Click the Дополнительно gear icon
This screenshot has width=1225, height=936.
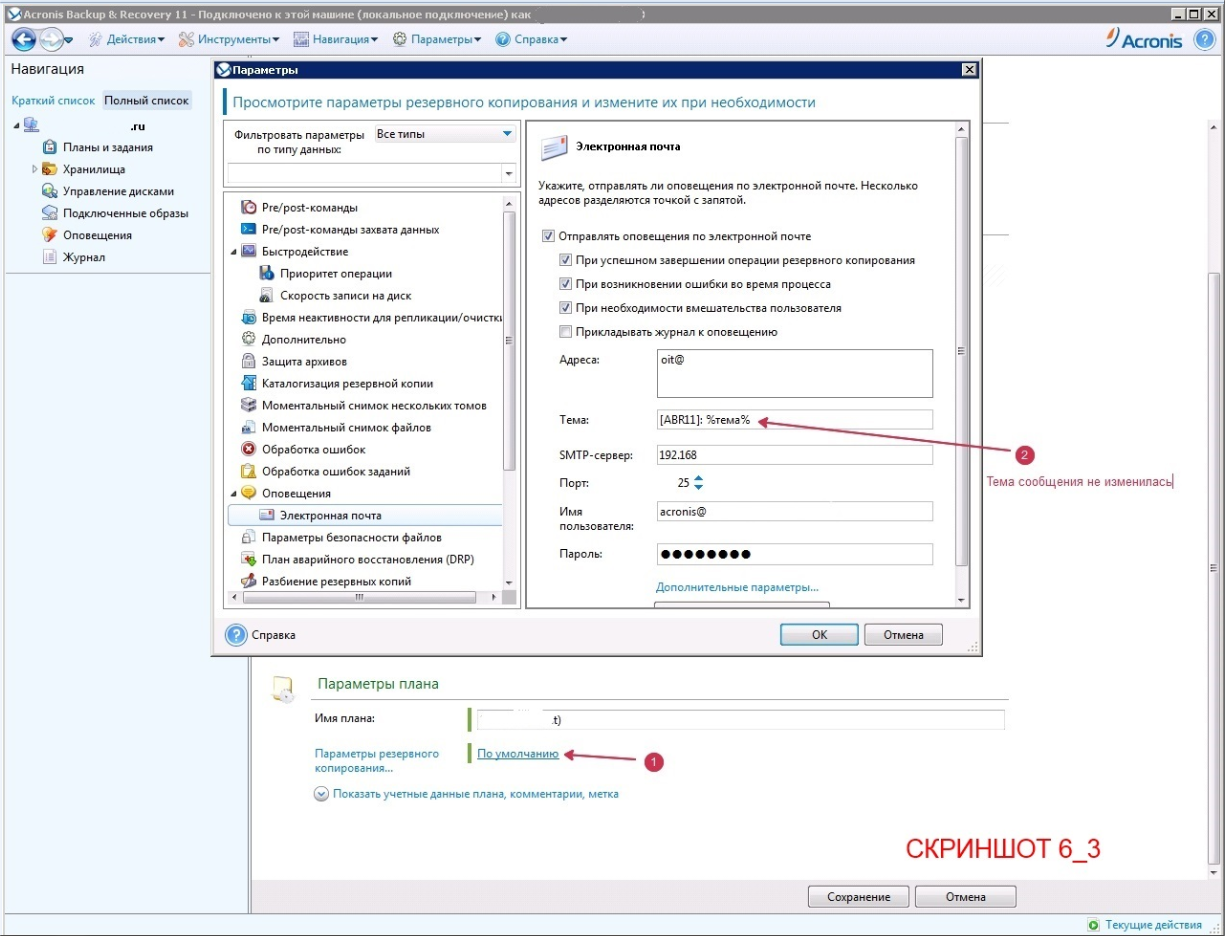coord(250,340)
